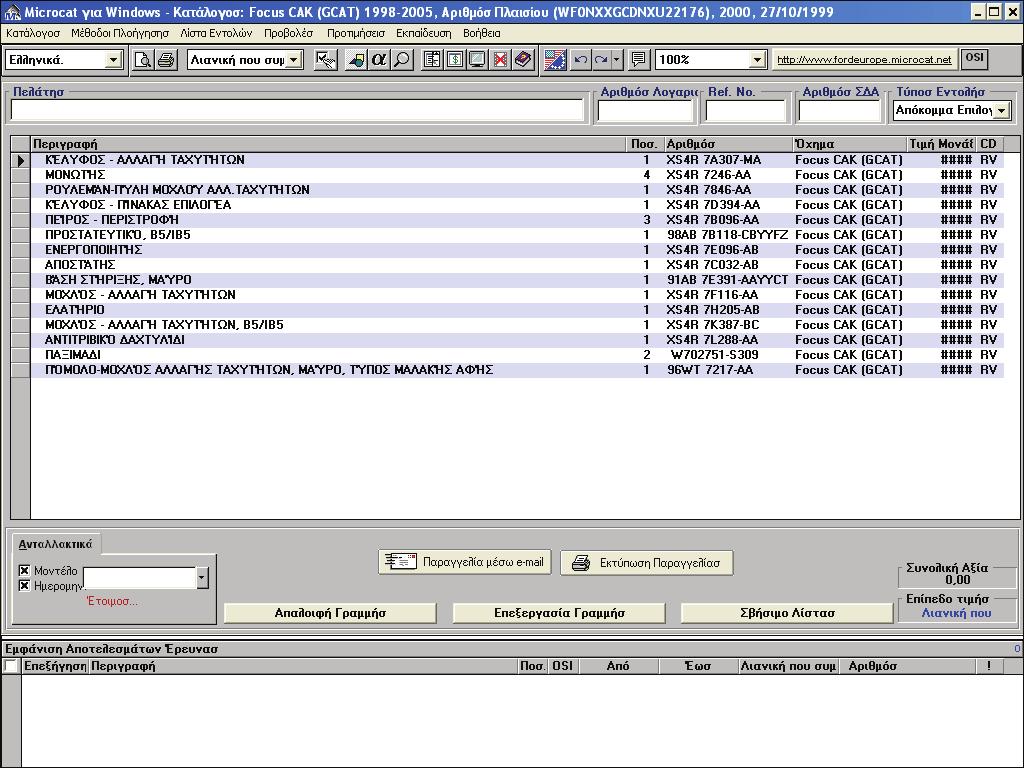Click Εκτύπωση Παραγγελίας button
This screenshot has width=1024, height=768.
[x=647, y=563]
